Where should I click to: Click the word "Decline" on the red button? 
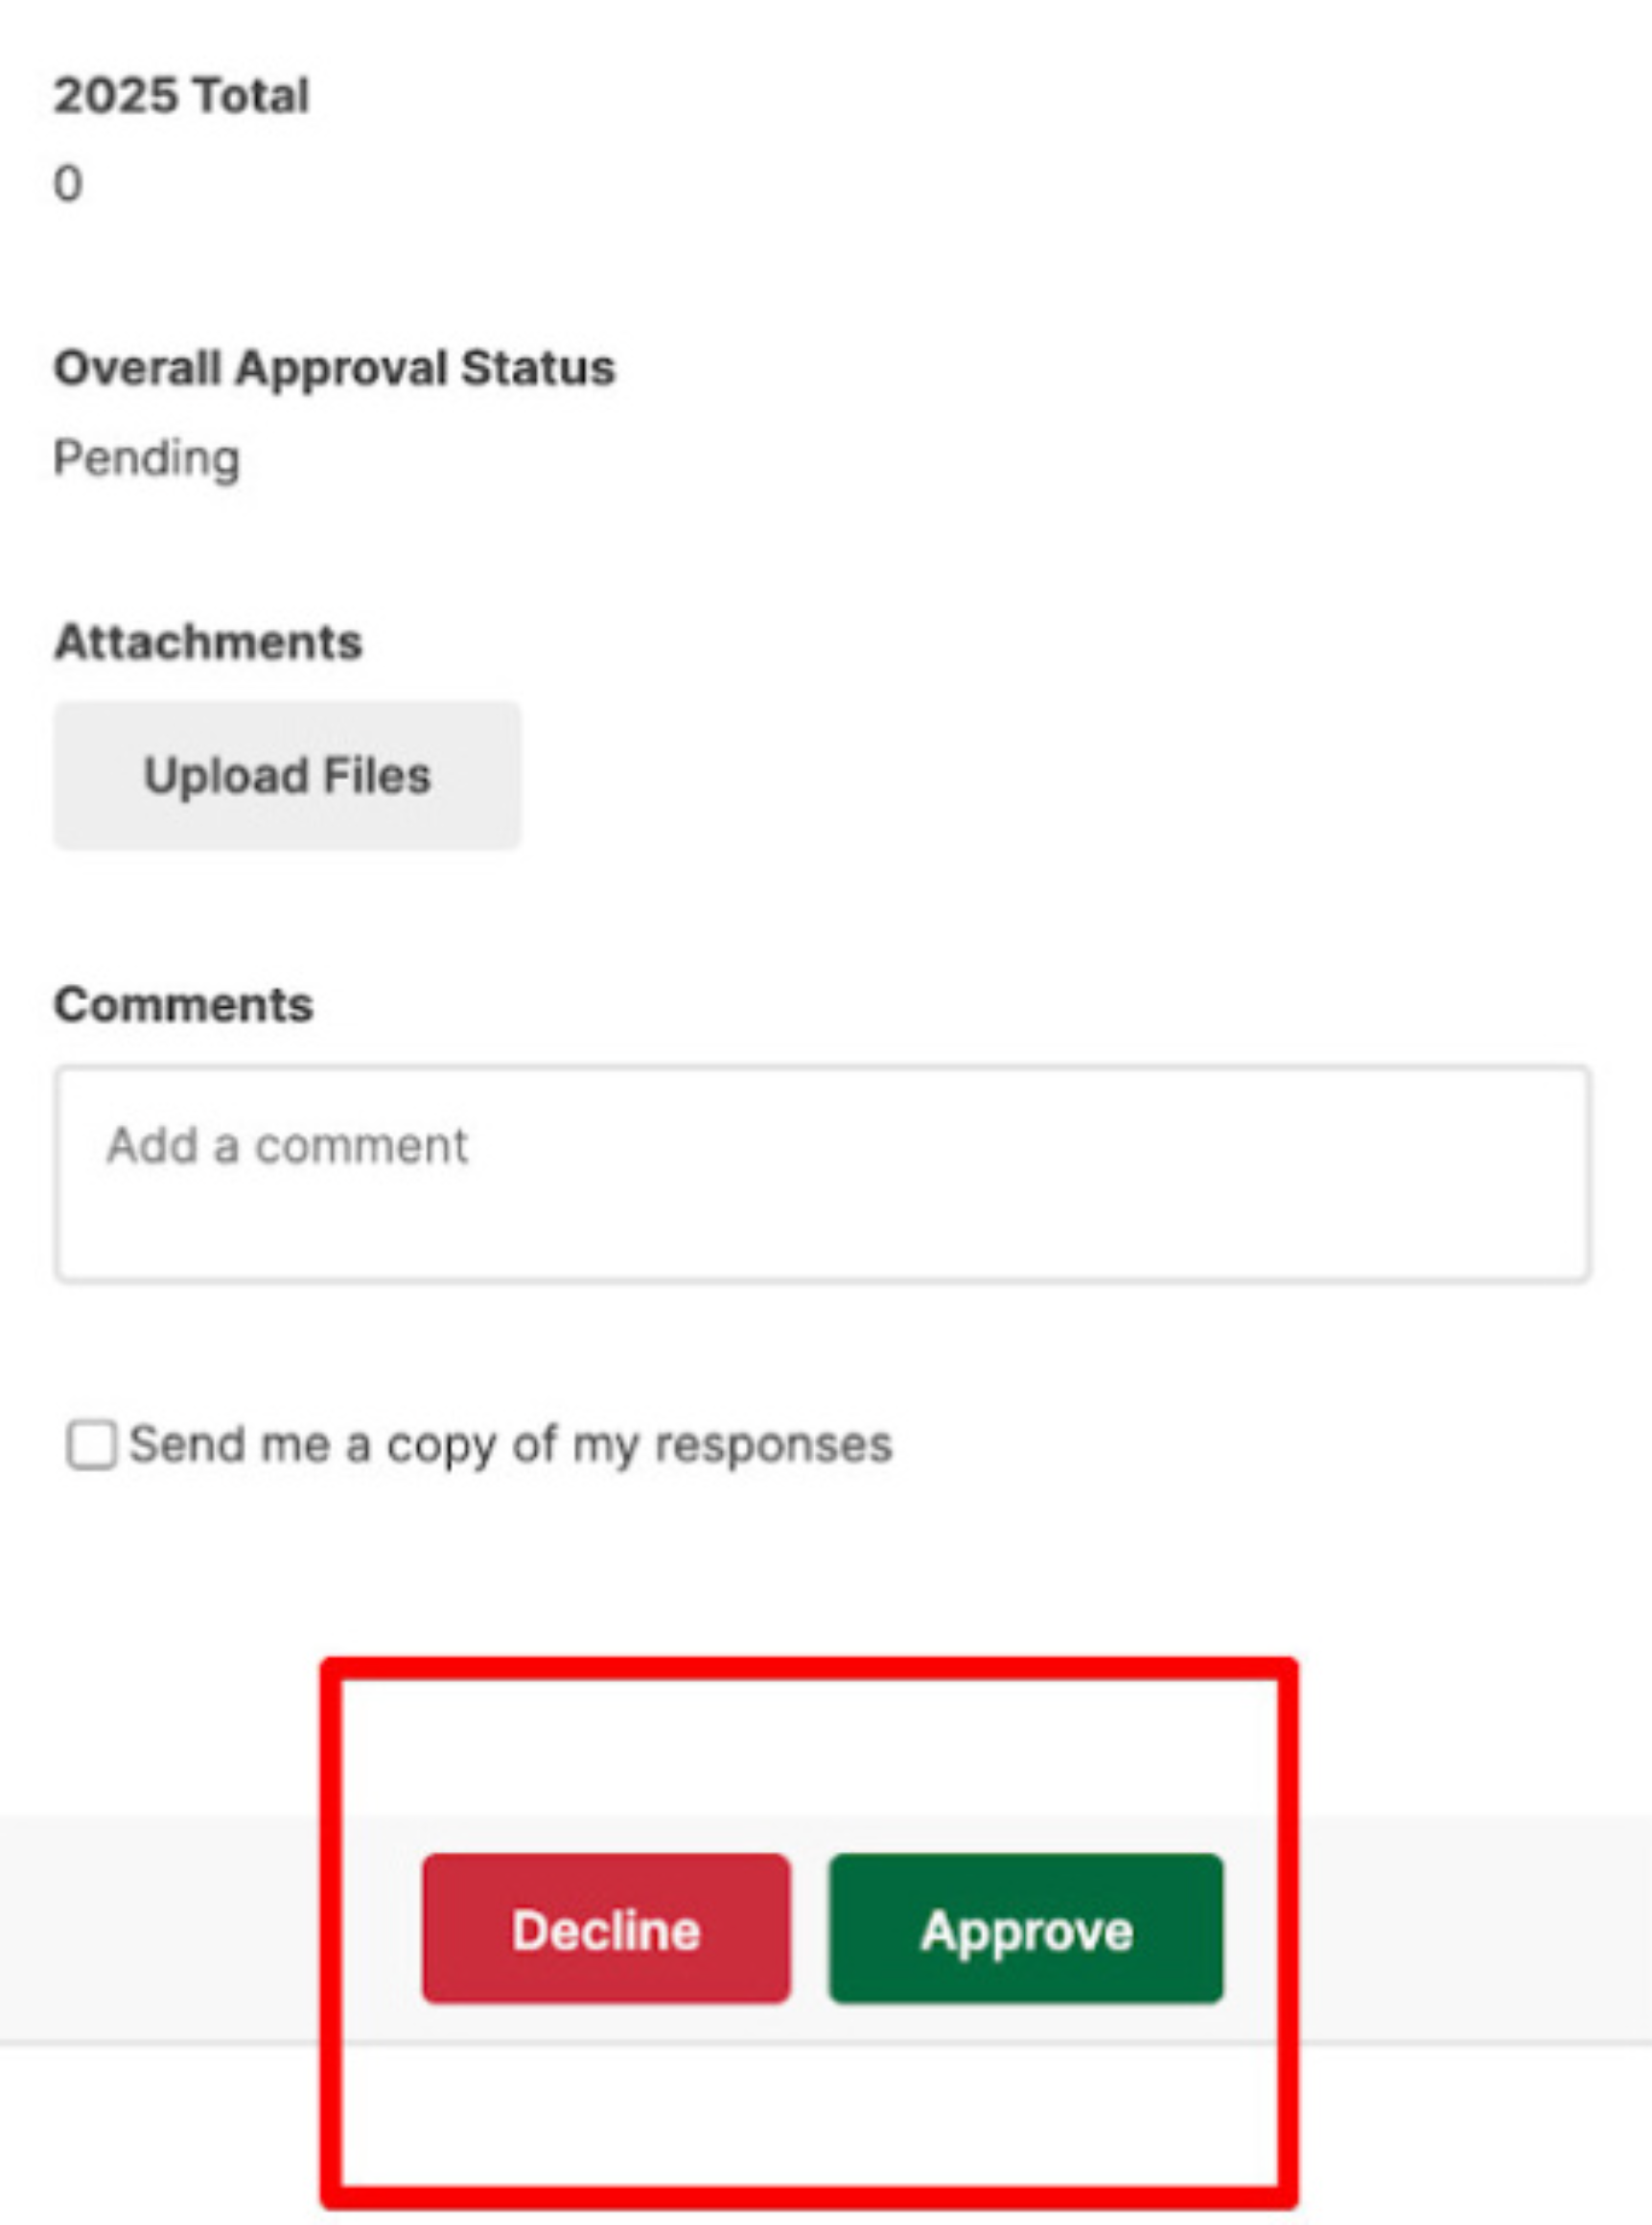point(606,1930)
